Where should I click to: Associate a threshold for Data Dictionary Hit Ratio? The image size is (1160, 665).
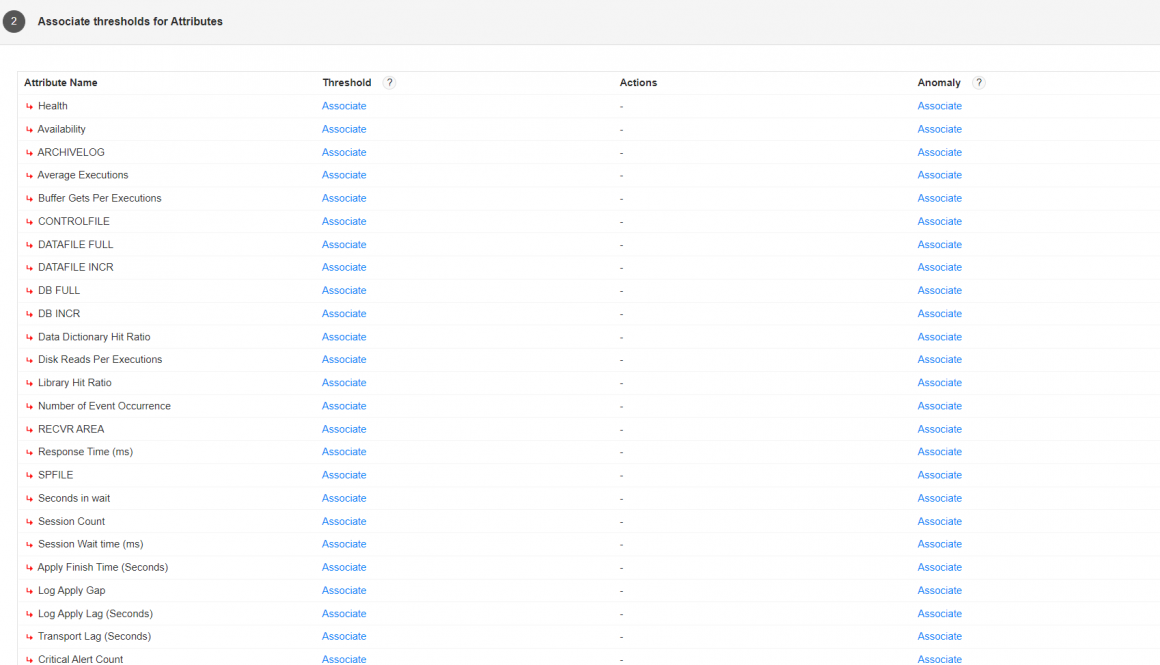pos(344,336)
